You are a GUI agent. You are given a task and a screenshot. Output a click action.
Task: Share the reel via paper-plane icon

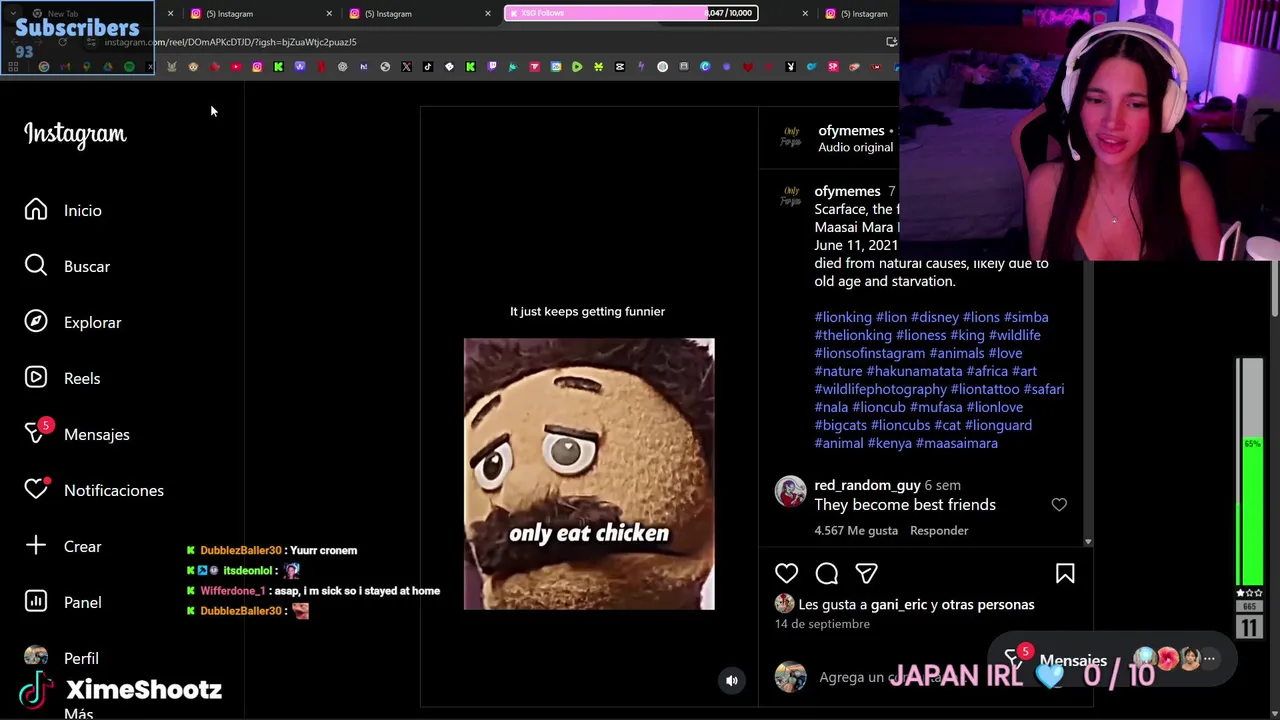click(x=867, y=573)
